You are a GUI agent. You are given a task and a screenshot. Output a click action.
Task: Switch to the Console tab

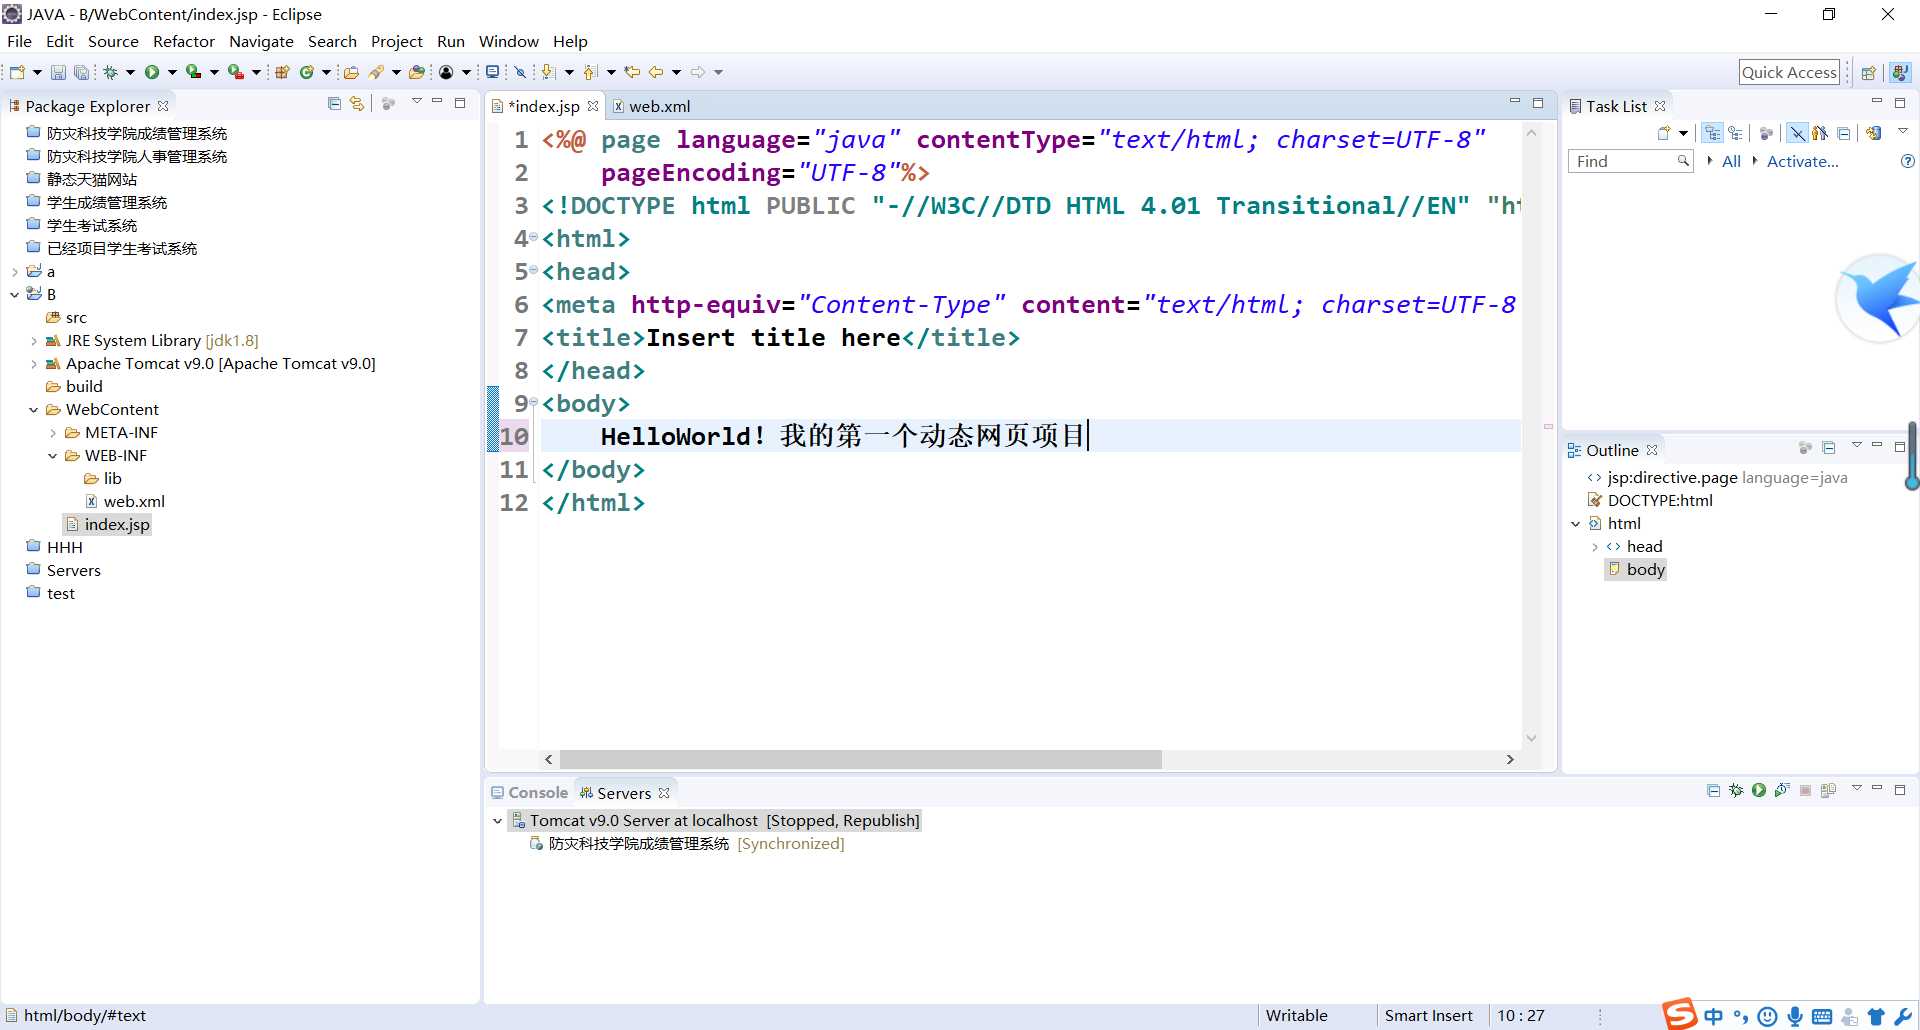click(x=529, y=793)
